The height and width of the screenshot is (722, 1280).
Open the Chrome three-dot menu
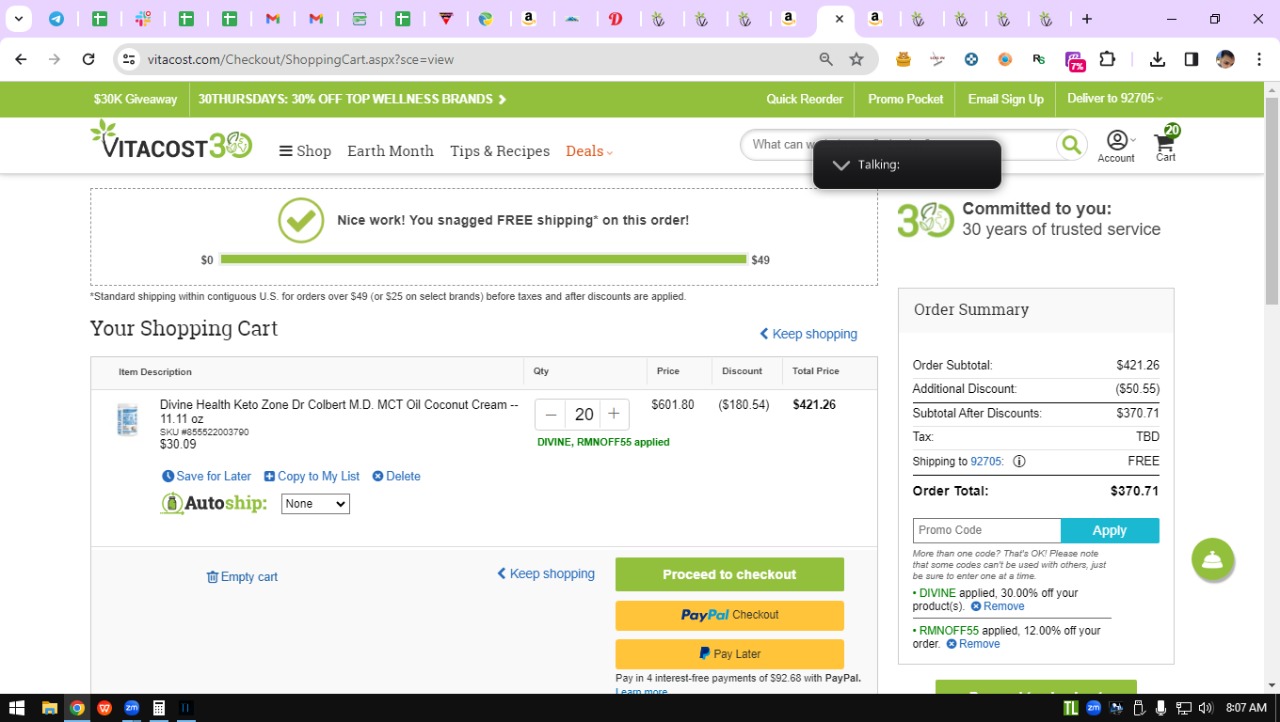pyautogui.click(x=1258, y=59)
